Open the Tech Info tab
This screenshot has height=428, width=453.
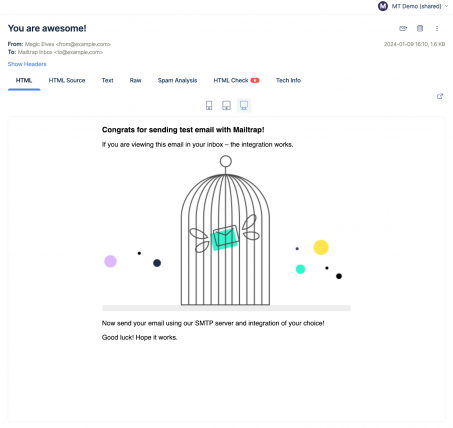click(288, 80)
